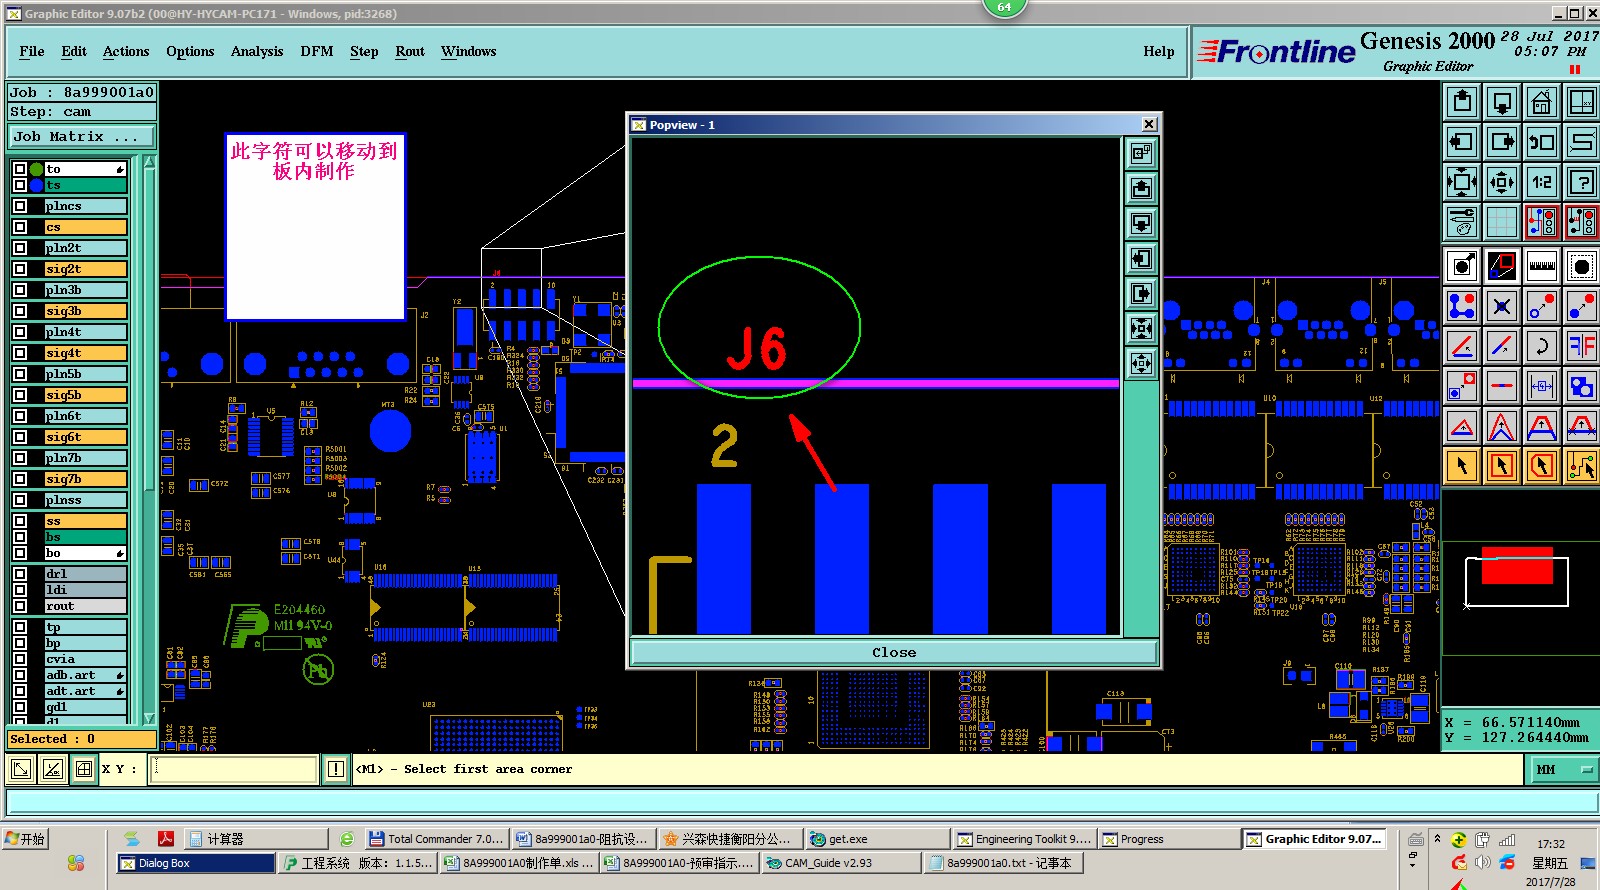Viewport: 1600px width, 890px height.
Task: Switch to Total Commander in the taskbar
Action: [x=436, y=839]
